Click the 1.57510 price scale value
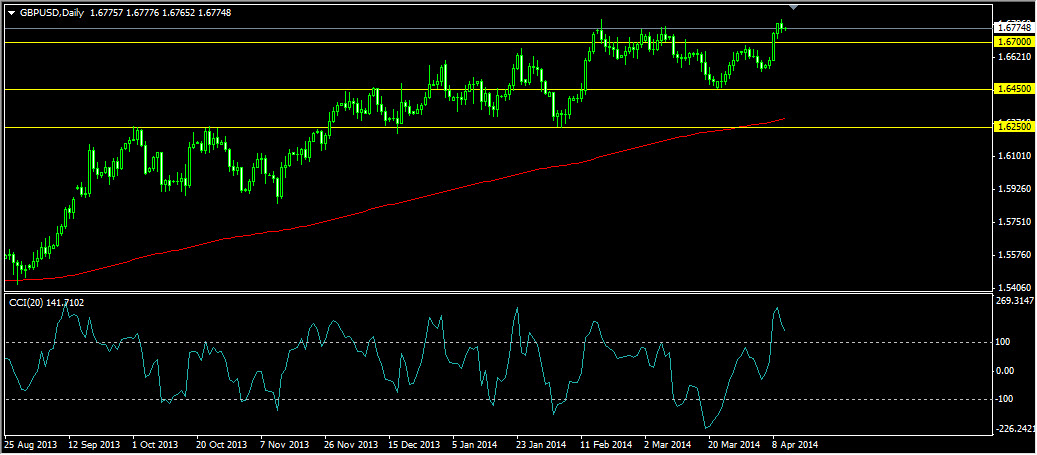This screenshot has height=455, width=1037. 1014,222
